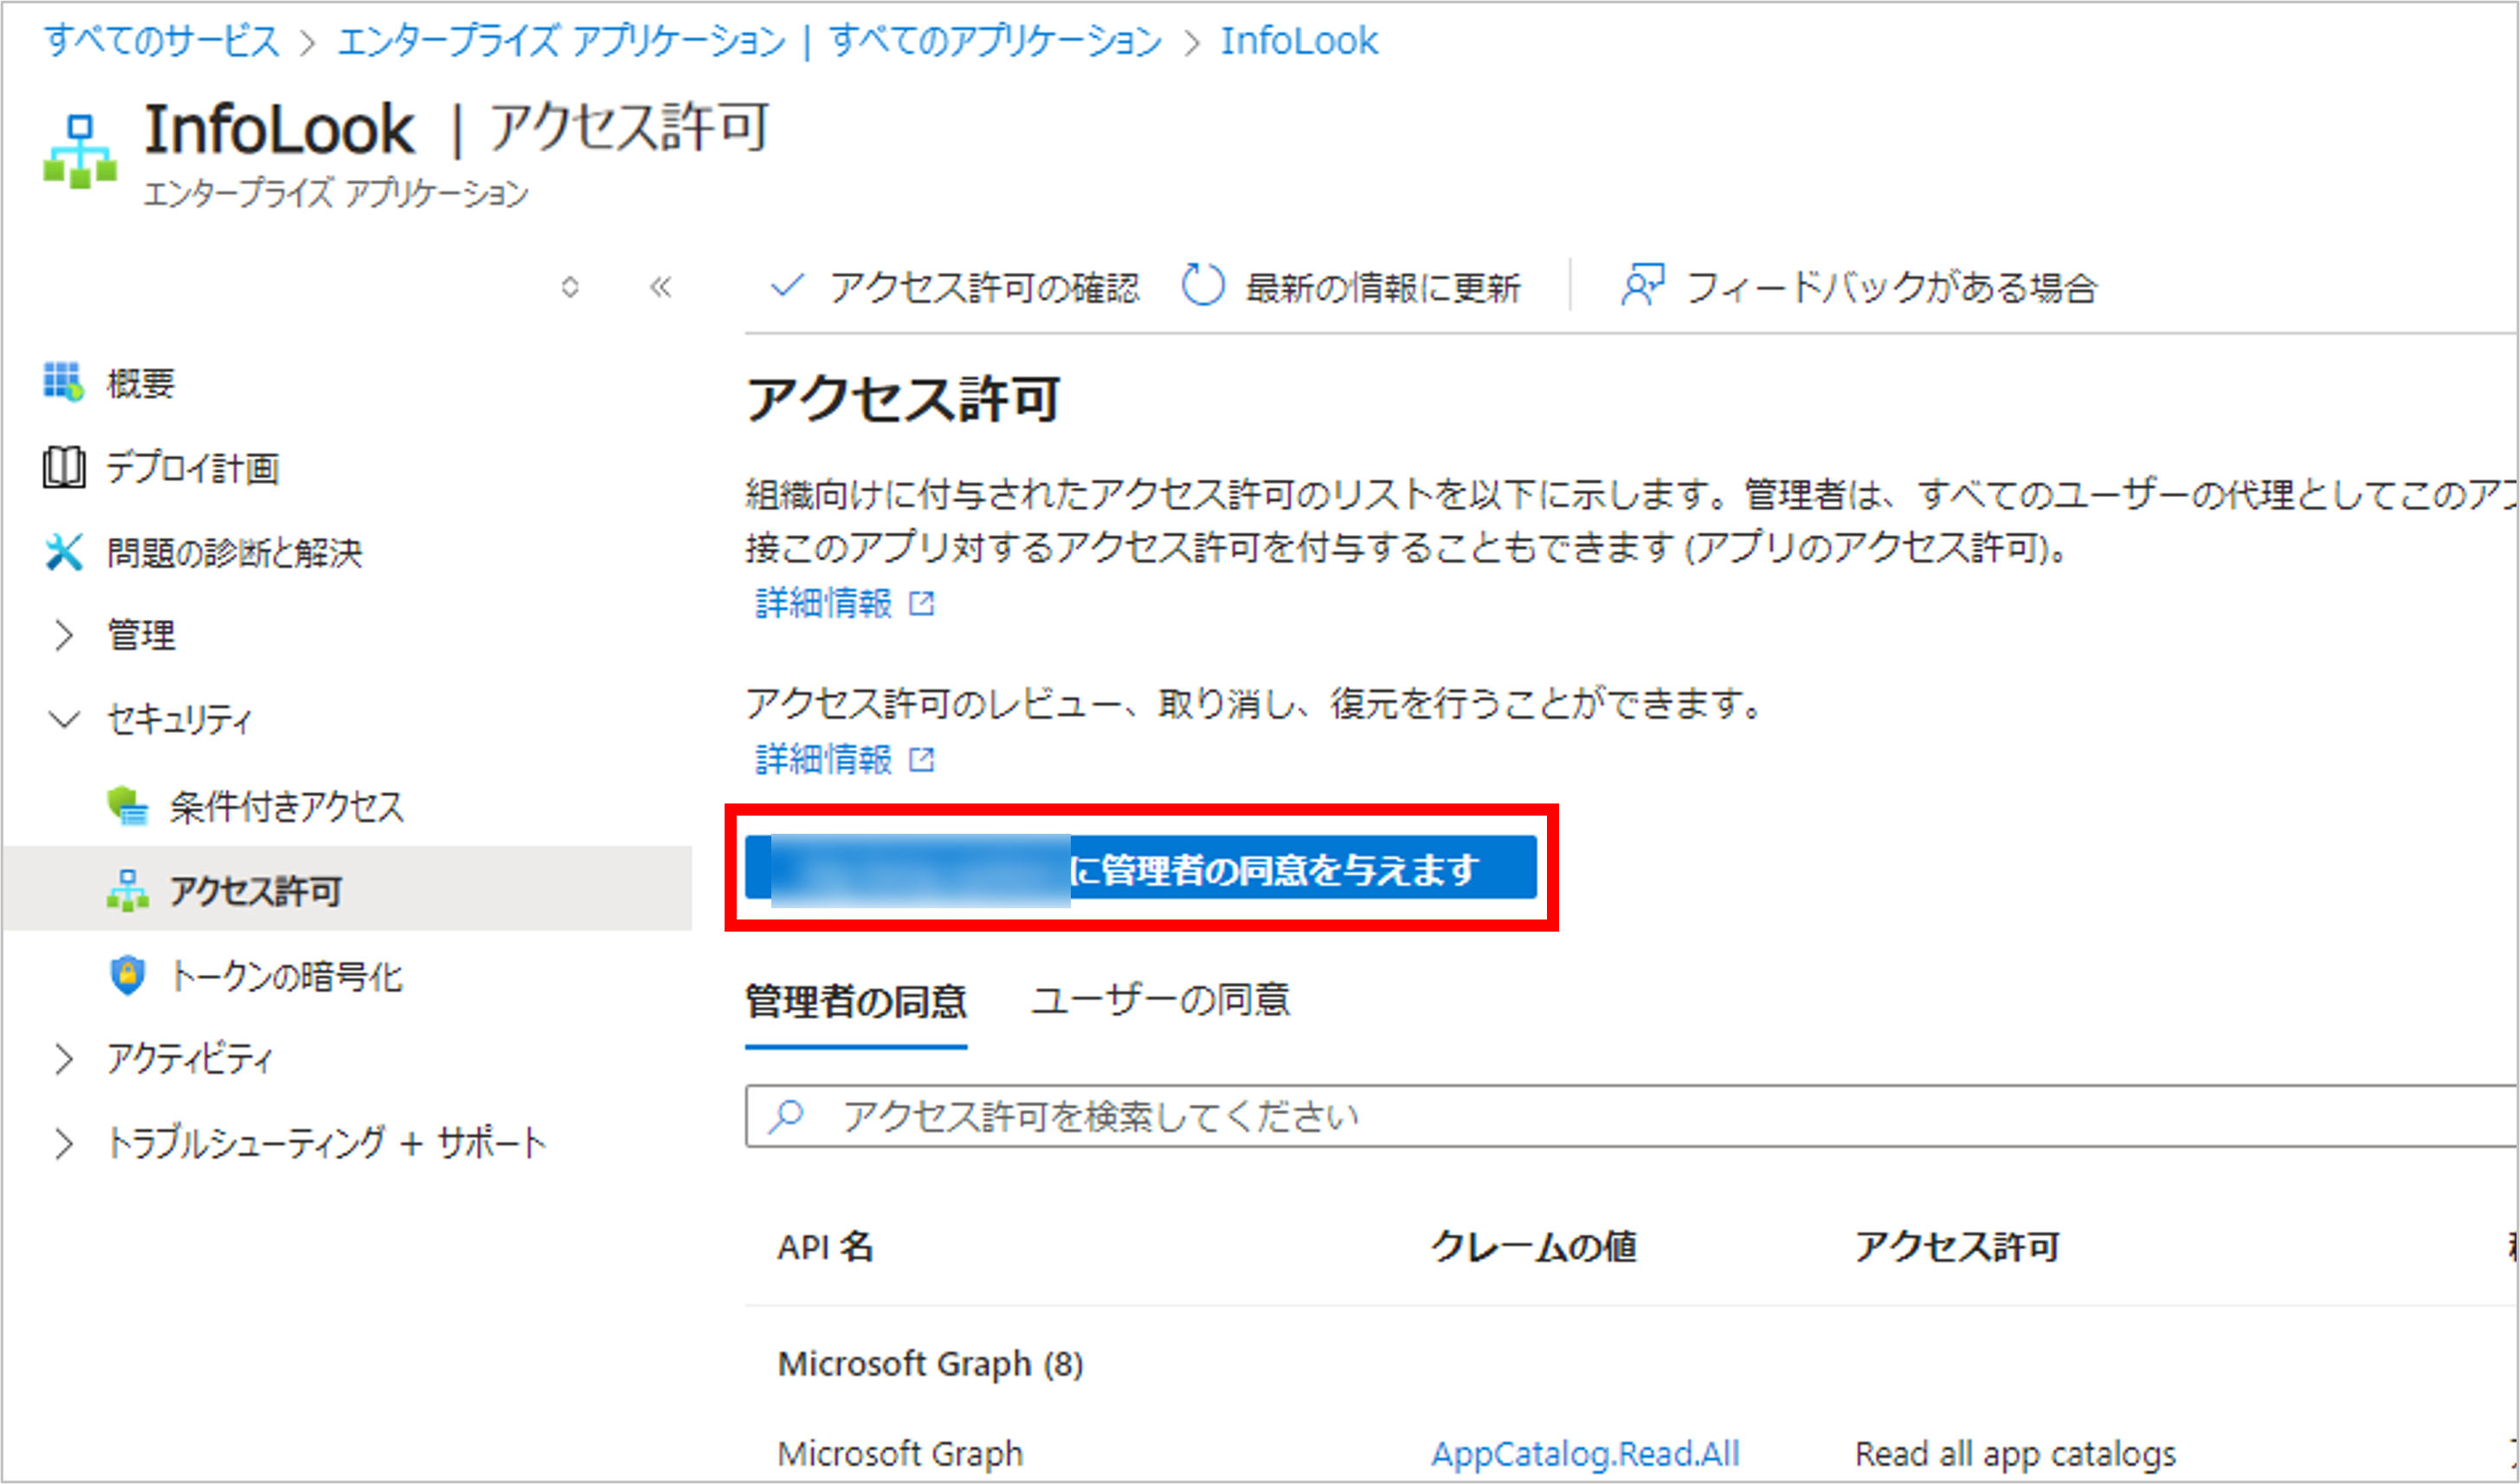Image resolution: width=2520 pixels, height=1484 pixels.
Task: Click external link icon beside first 詳細情報
Action: coord(921,603)
